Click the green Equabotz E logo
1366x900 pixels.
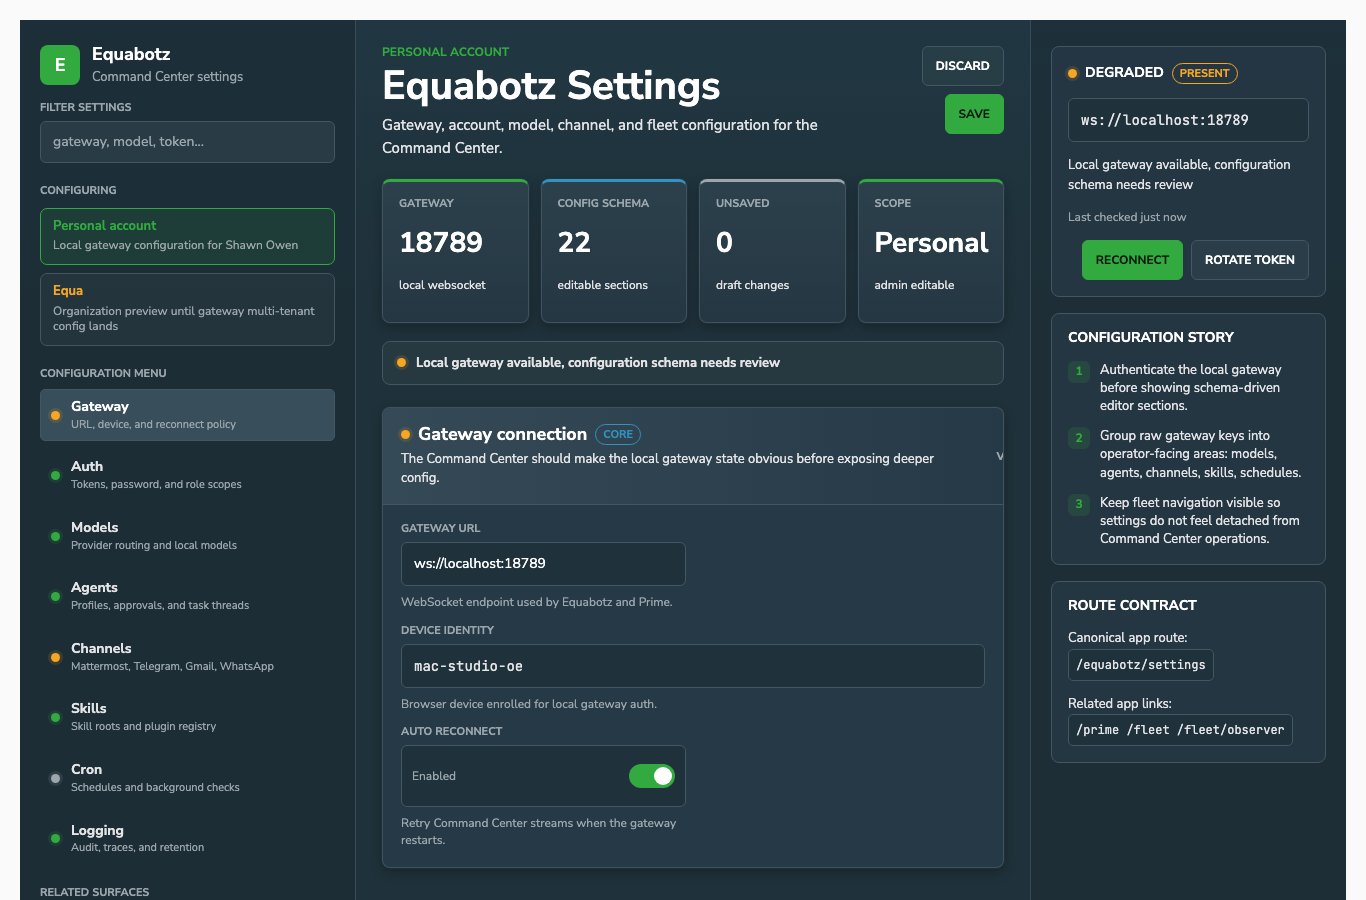60,65
